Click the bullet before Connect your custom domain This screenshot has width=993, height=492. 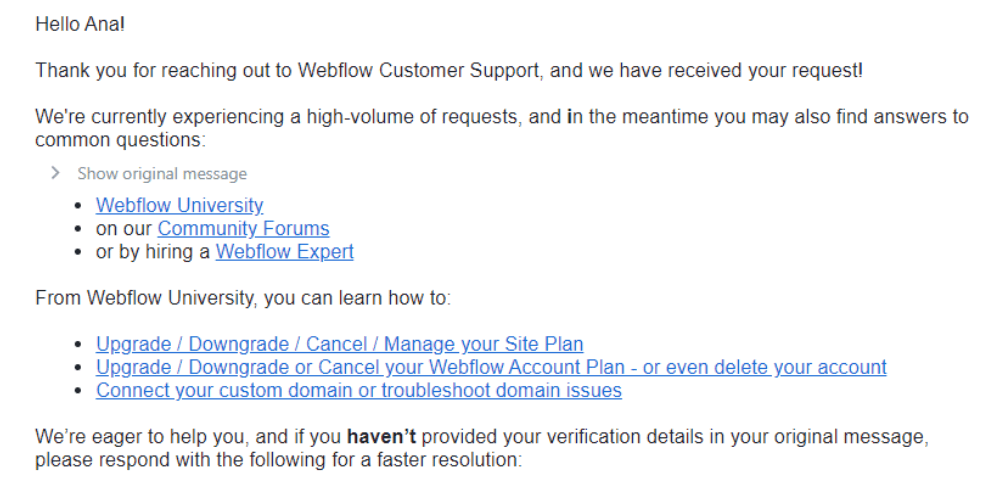(x=79, y=391)
